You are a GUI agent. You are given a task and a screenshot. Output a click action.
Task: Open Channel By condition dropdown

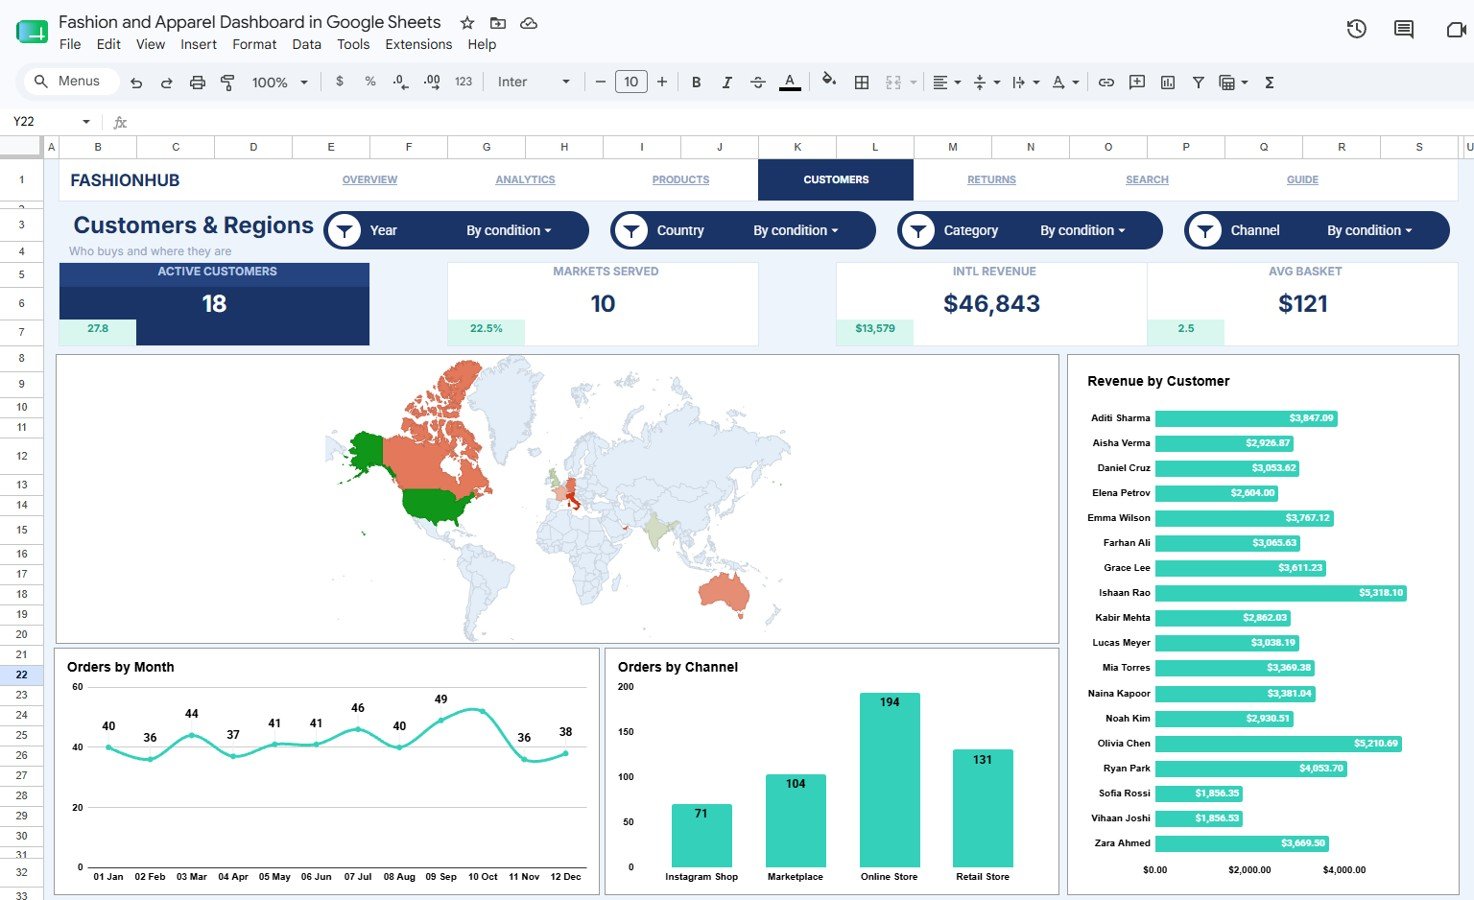point(1370,230)
